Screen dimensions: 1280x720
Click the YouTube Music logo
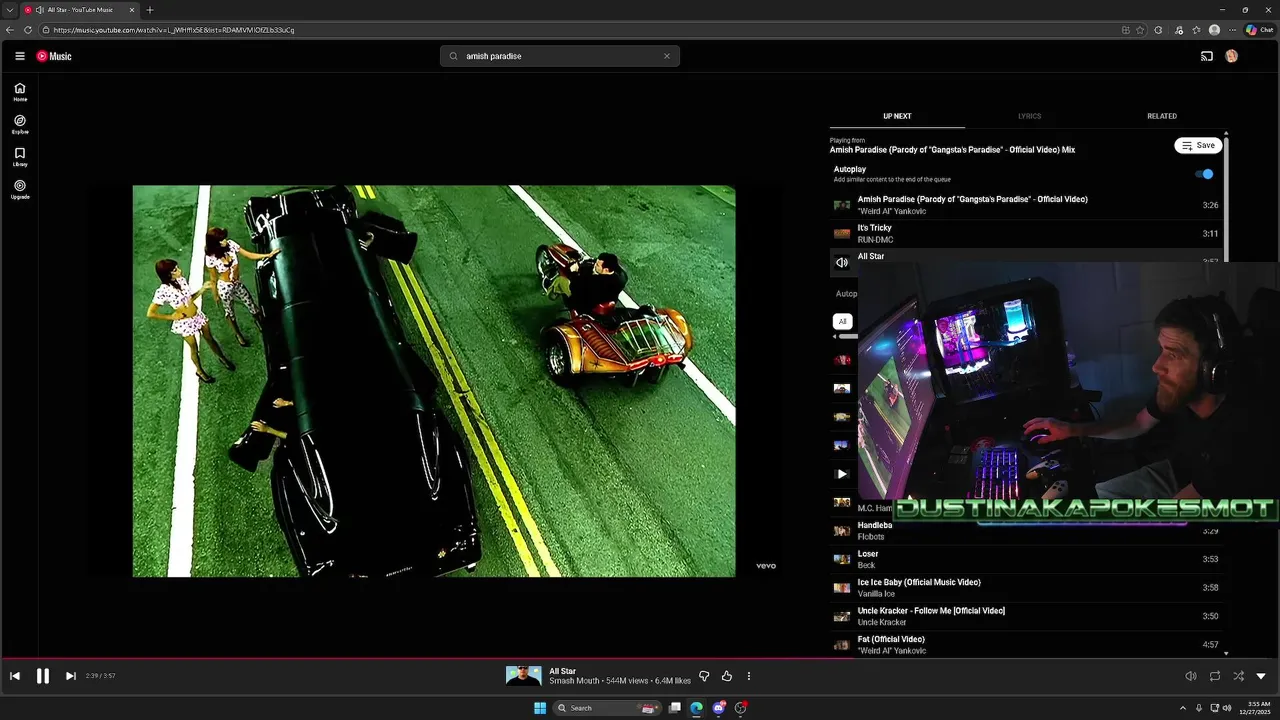pyautogui.click(x=54, y=56)
